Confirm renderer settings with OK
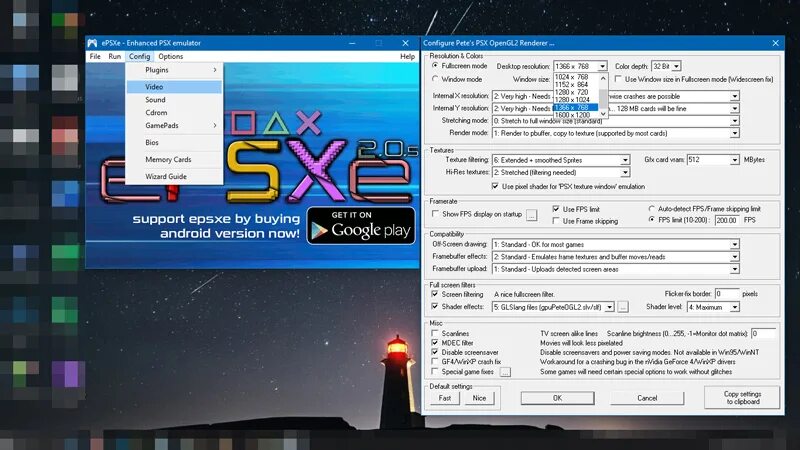 point(557,398)
